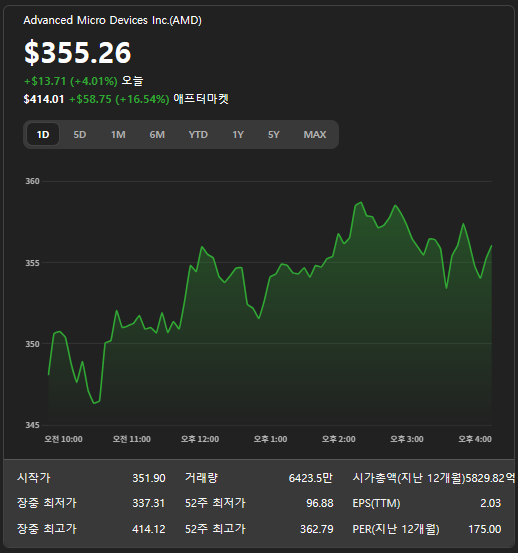518x553 pixels.
Task: Click the 오후 3:00 time axis label
Action: pyautogui.click(x=407, y=439)
